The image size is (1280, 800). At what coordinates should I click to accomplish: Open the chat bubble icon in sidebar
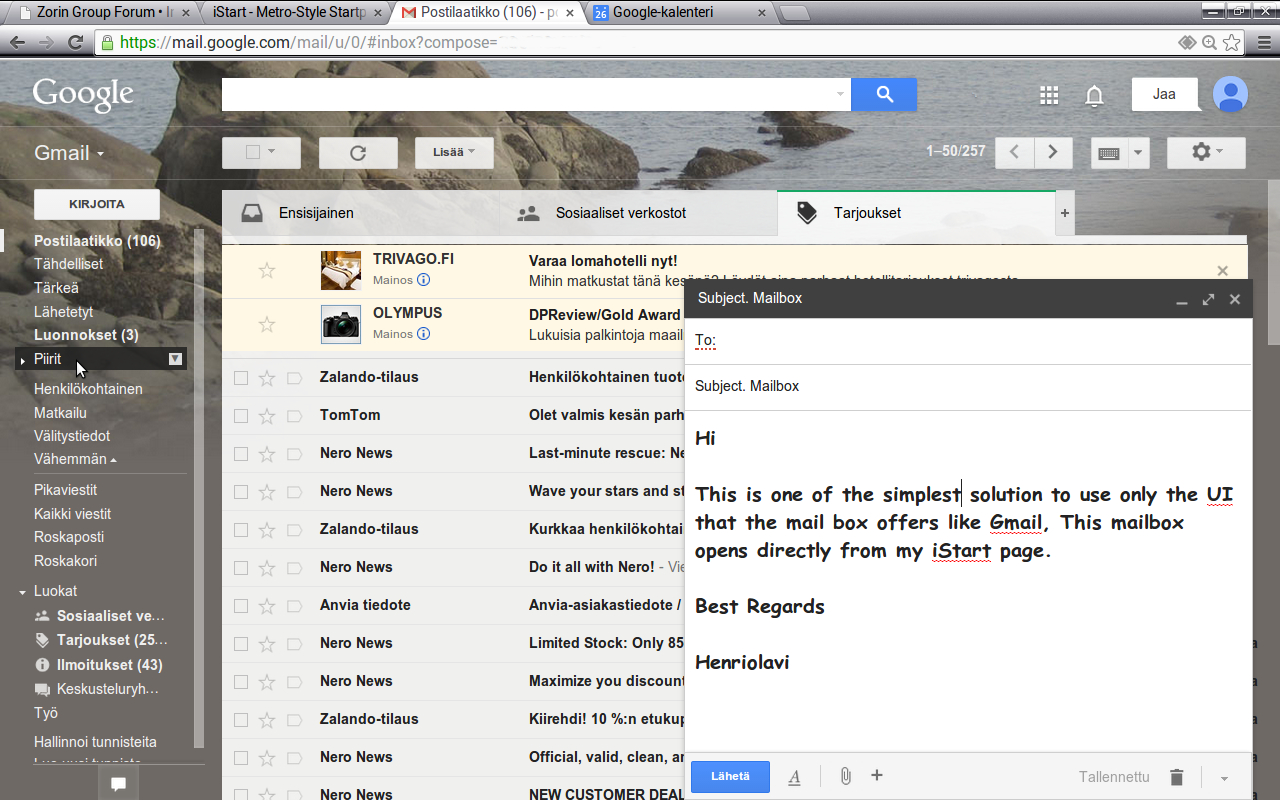pyautogui.click(x=118, y=784)
